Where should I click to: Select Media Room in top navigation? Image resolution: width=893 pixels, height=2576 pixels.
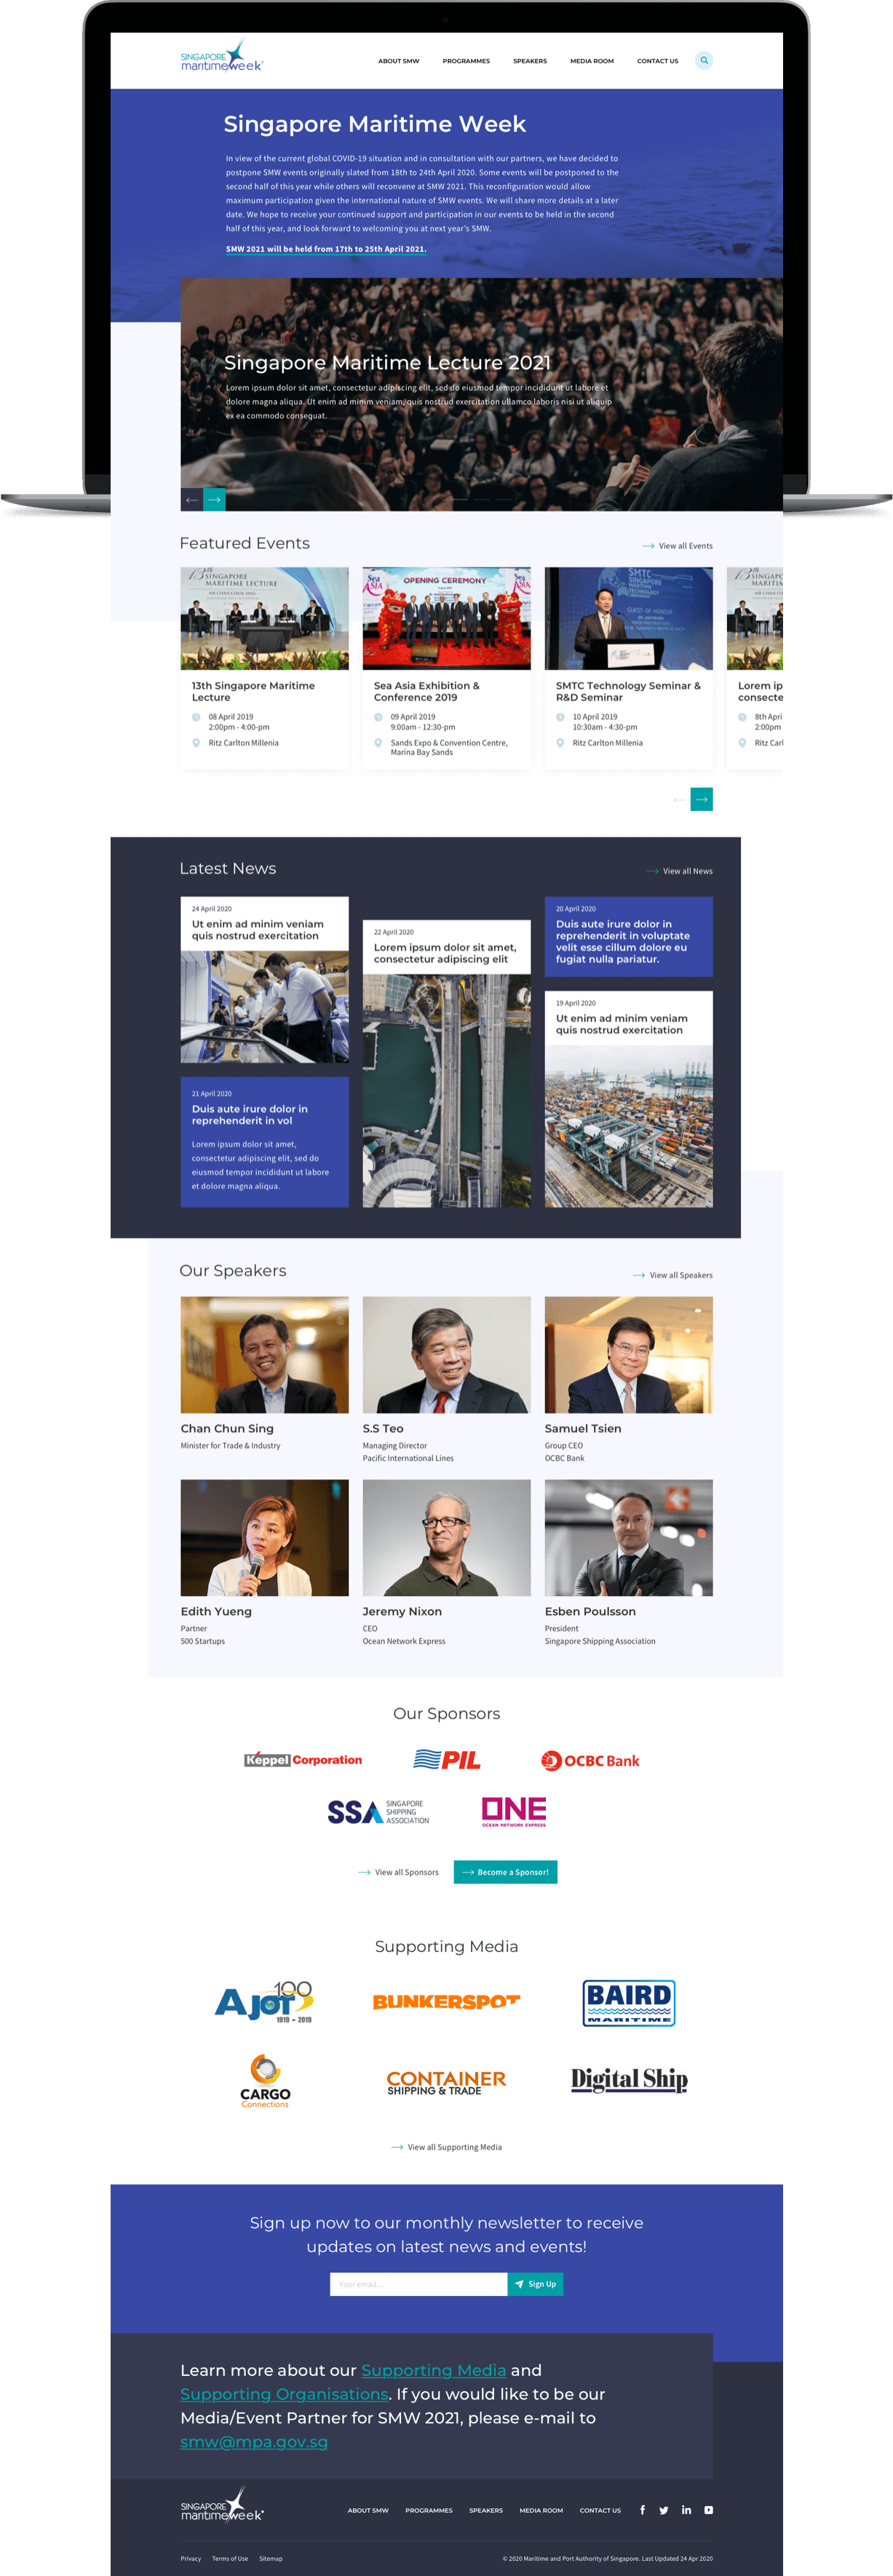592,61
